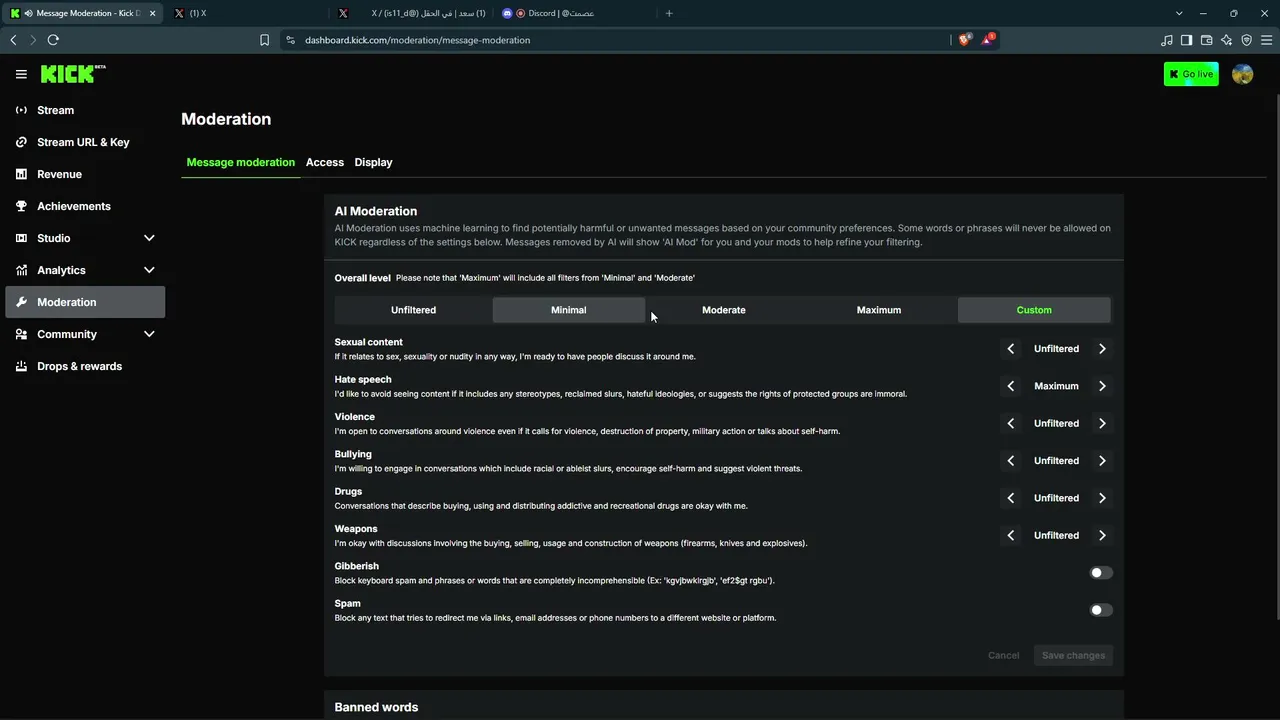Viewport: 1280px width, 720px height.
Task: Click the Drops & rewards icon
Action: point(21,366)
